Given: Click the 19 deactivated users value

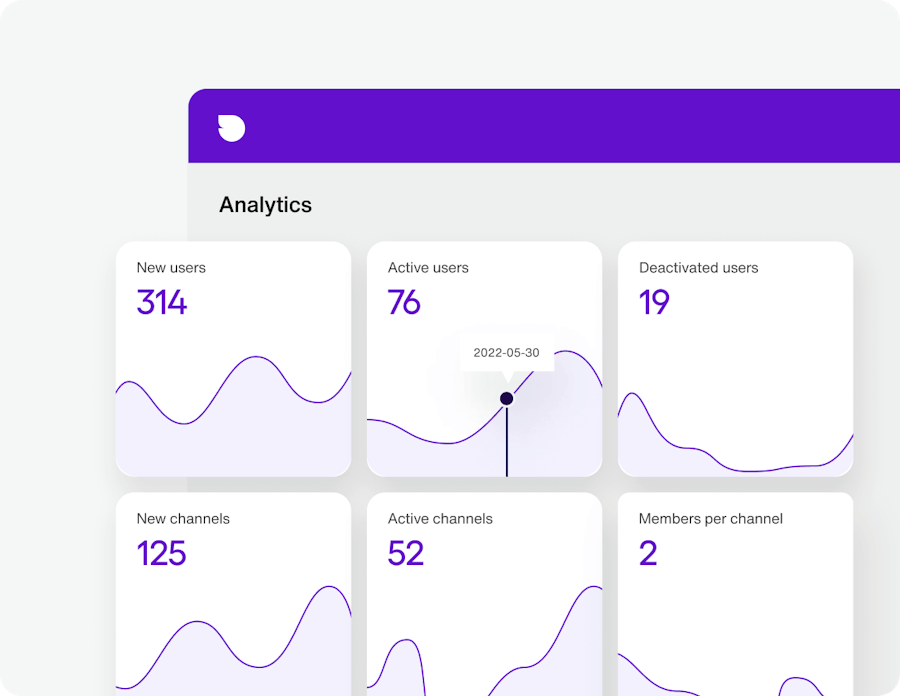Looking at the screenshot, I should tap(654, 302).
